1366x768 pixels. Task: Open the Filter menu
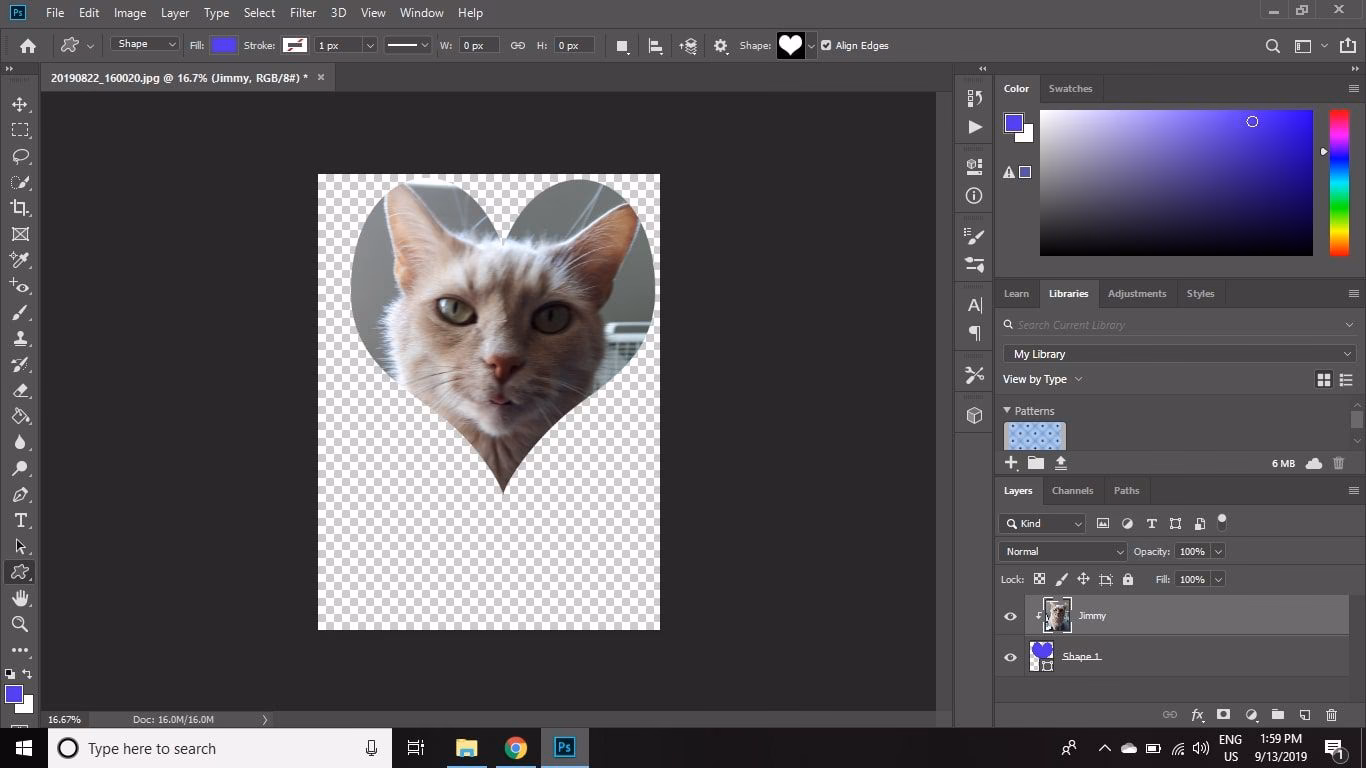[302, 12]
